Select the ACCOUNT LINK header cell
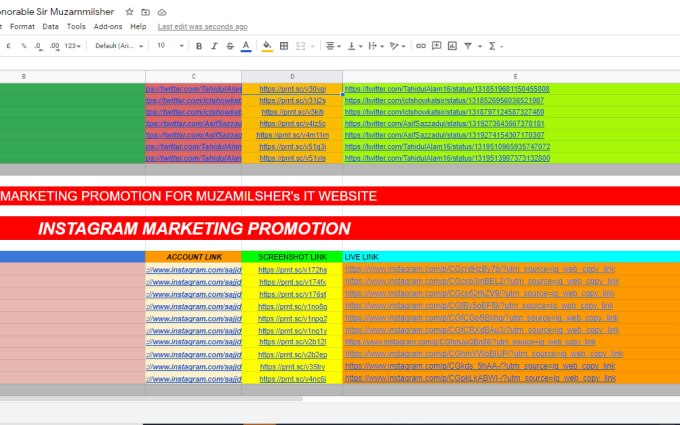The height and width of the screenshot is (425, 680). 193,257
